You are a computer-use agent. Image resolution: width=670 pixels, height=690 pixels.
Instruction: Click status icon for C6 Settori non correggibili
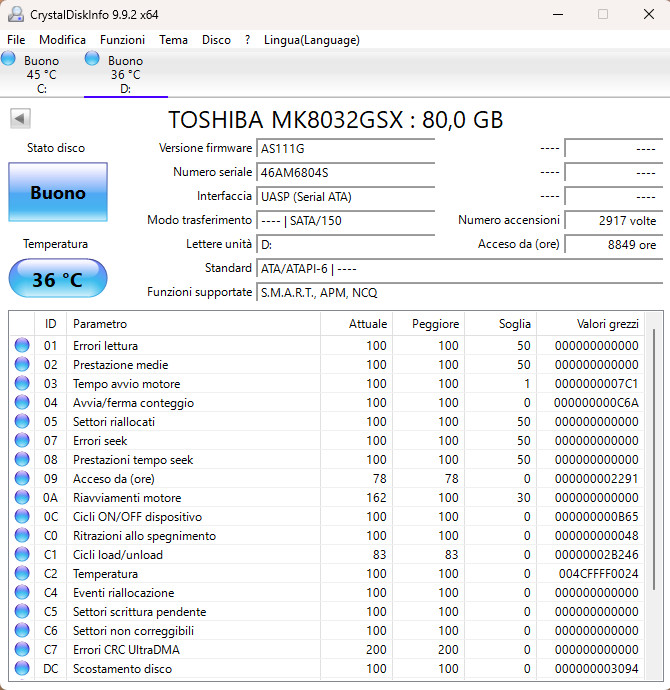(22, 630)
